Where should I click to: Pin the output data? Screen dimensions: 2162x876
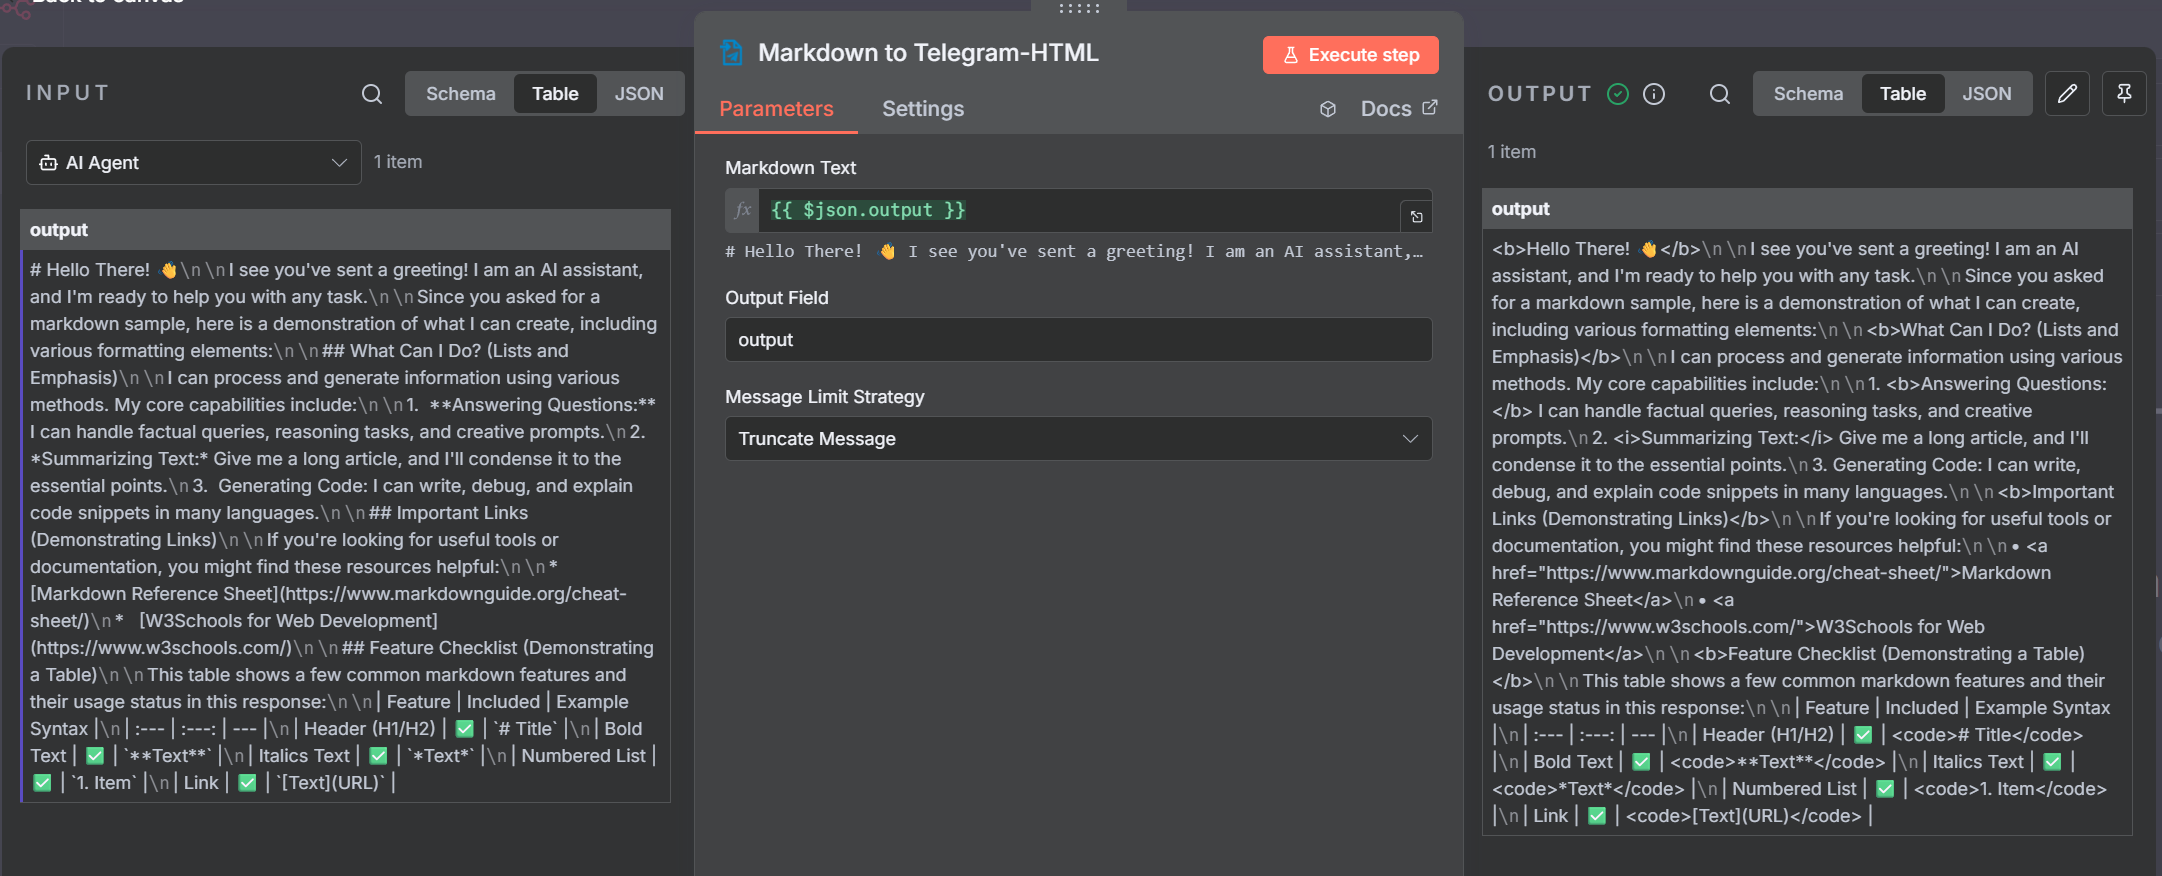2124,94
